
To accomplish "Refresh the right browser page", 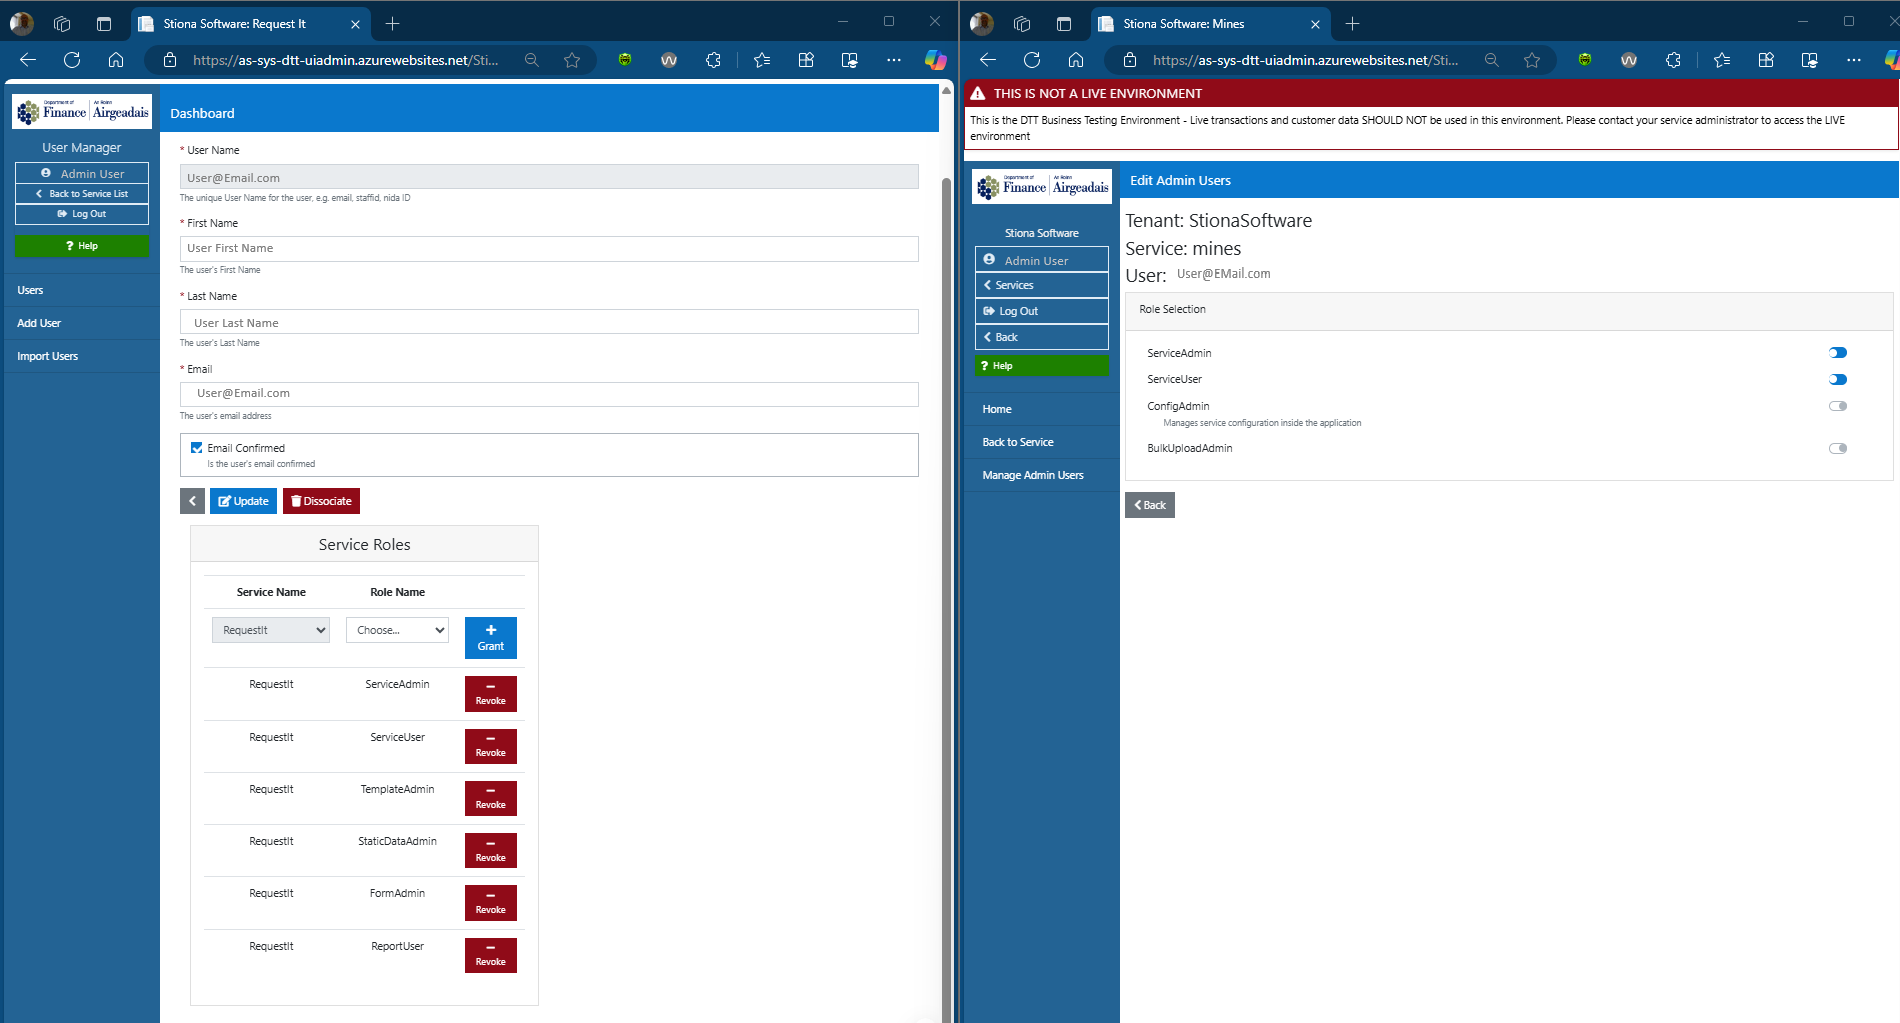I will (1032, 60).
